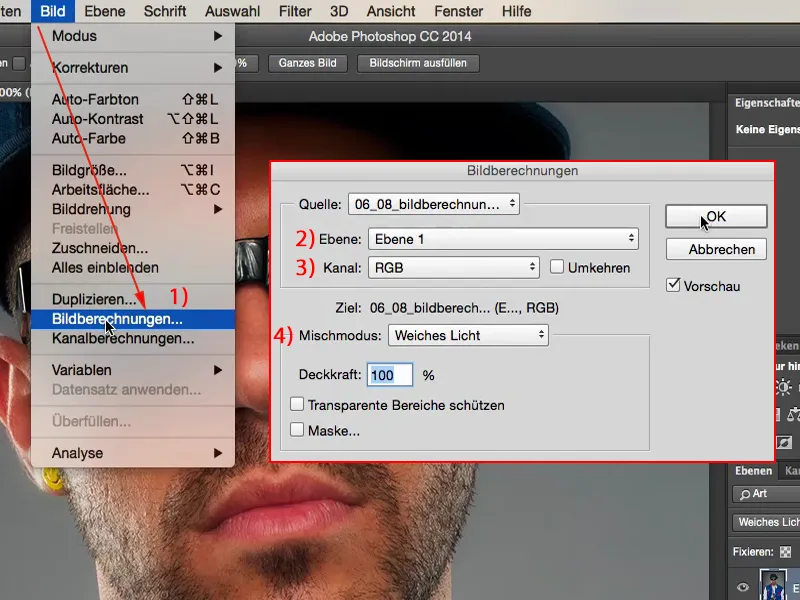Switch to the Eigenschaften panel tab

[767, 103]
